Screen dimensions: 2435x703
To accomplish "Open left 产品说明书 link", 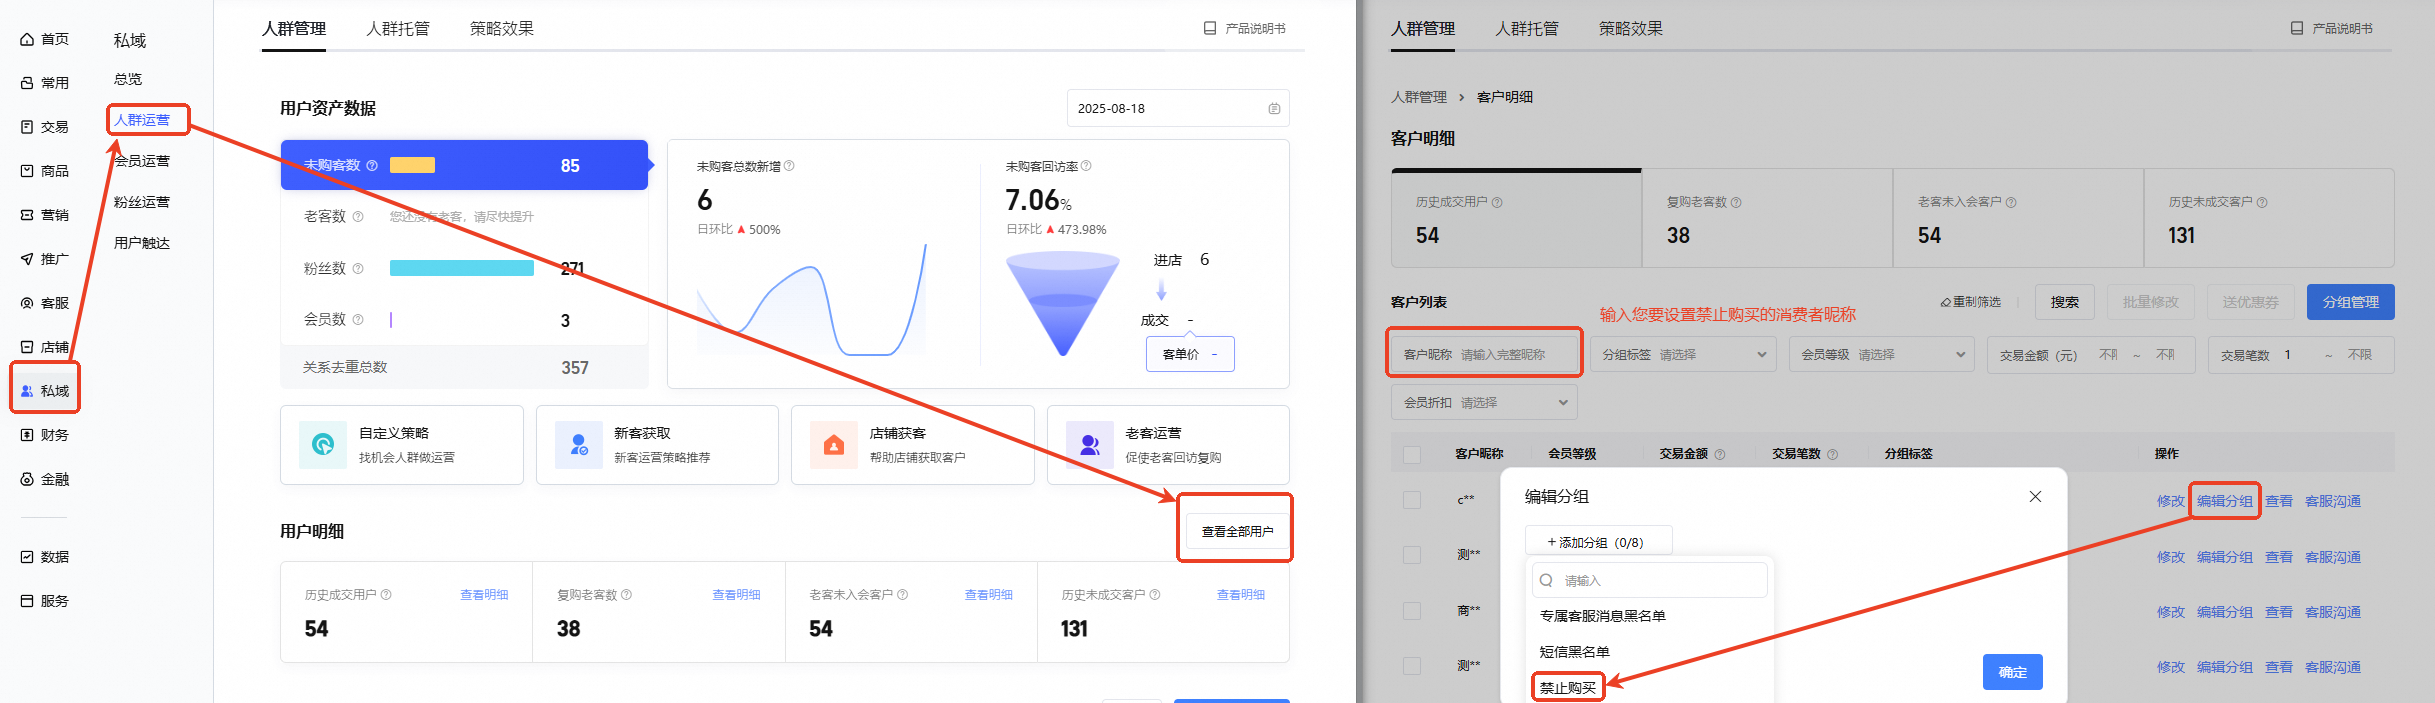I will point(1245,28).
